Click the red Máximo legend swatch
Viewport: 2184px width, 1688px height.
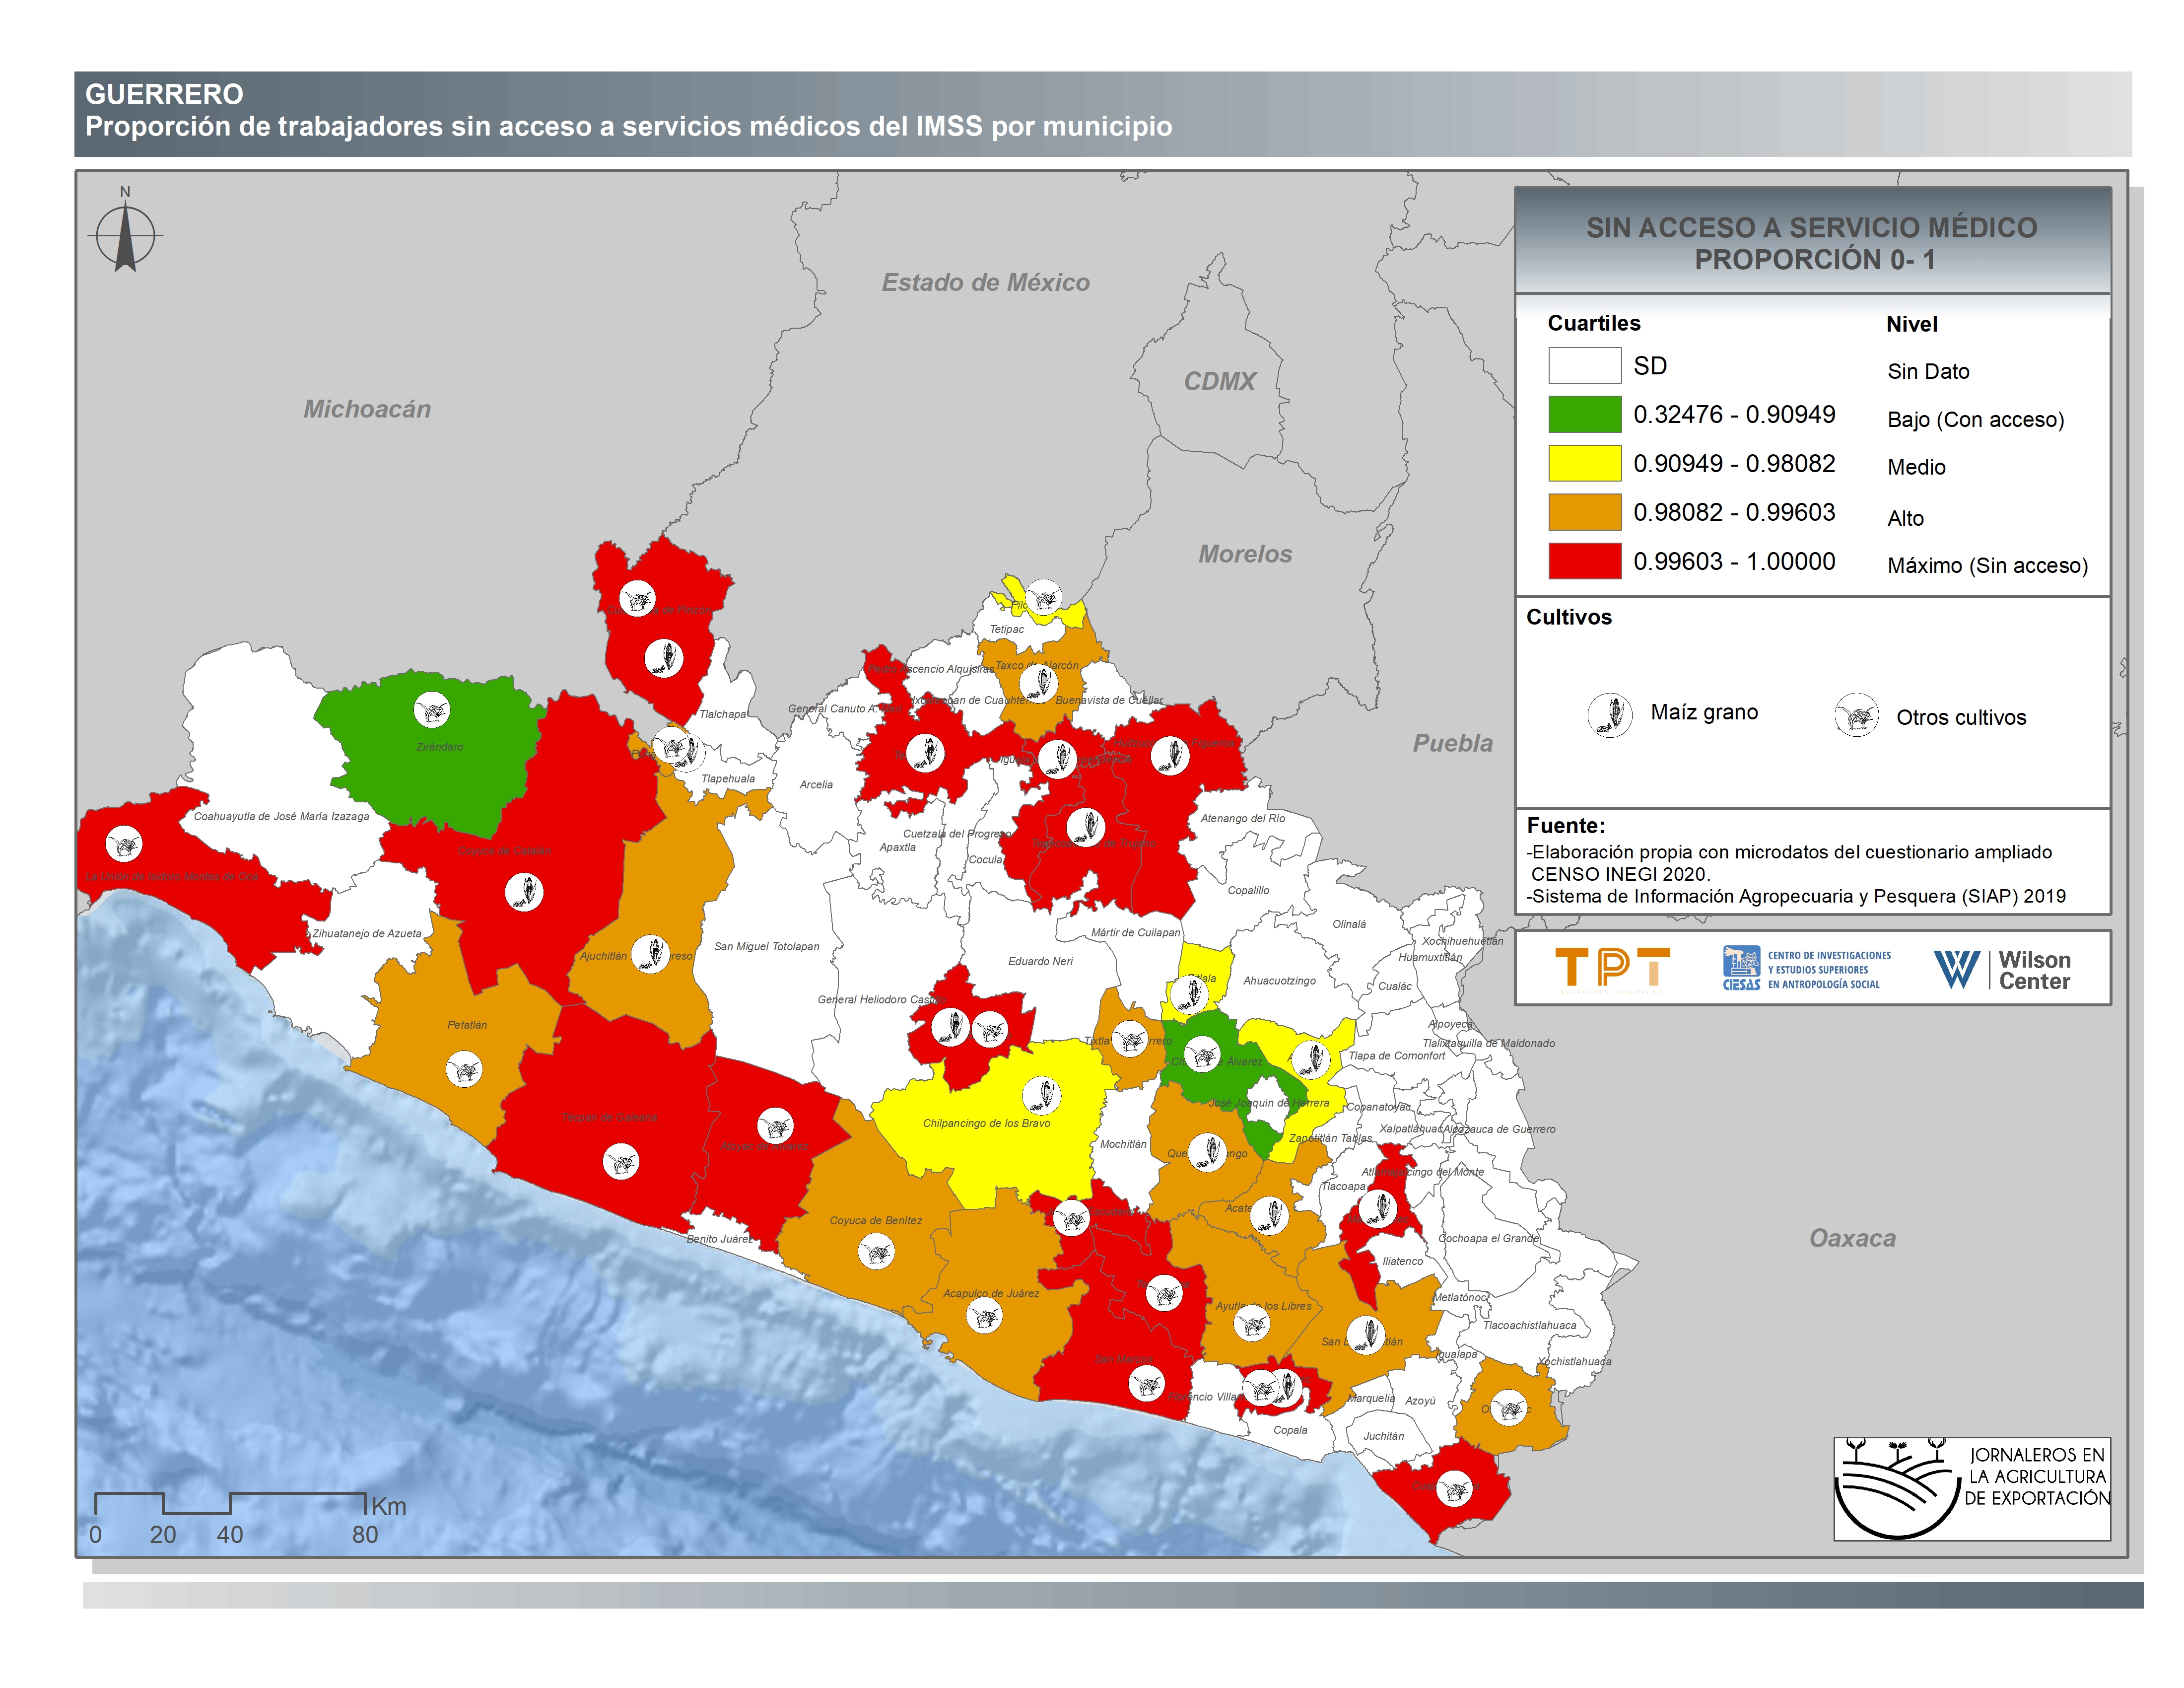coord(1584,561)
